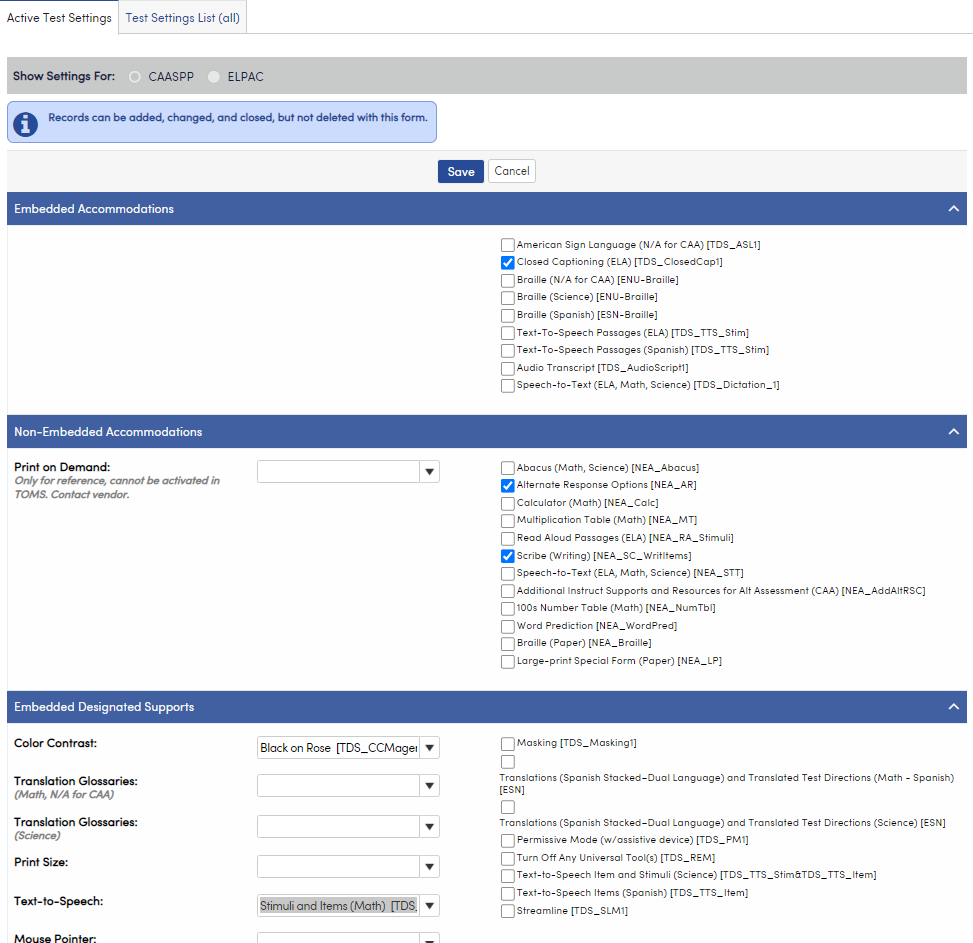973x943 pixels.
Task: Uncheck Closed Captioning (ELA) accommodation
Action: [x=507, y=262]
